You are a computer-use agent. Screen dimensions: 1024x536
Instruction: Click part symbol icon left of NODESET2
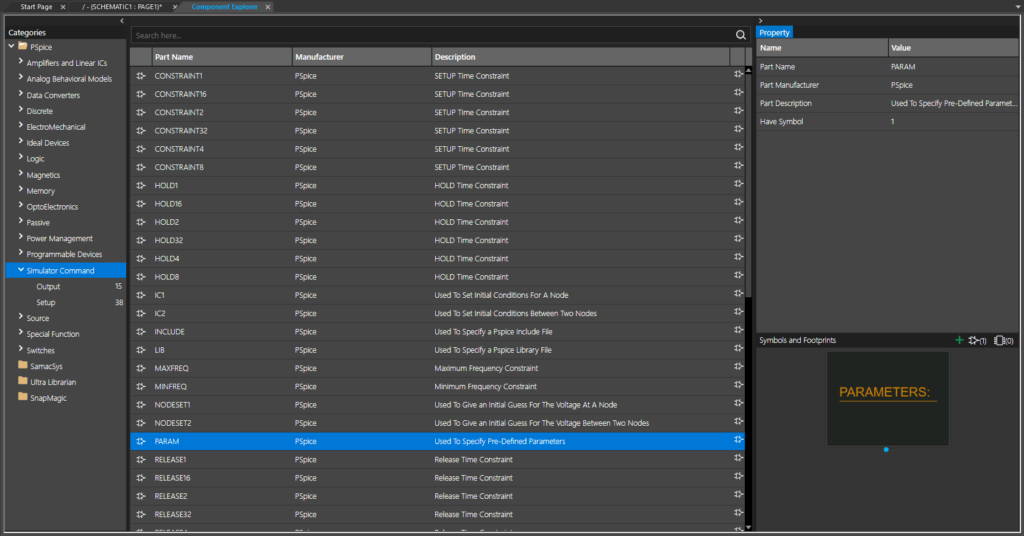click(140, 423)
